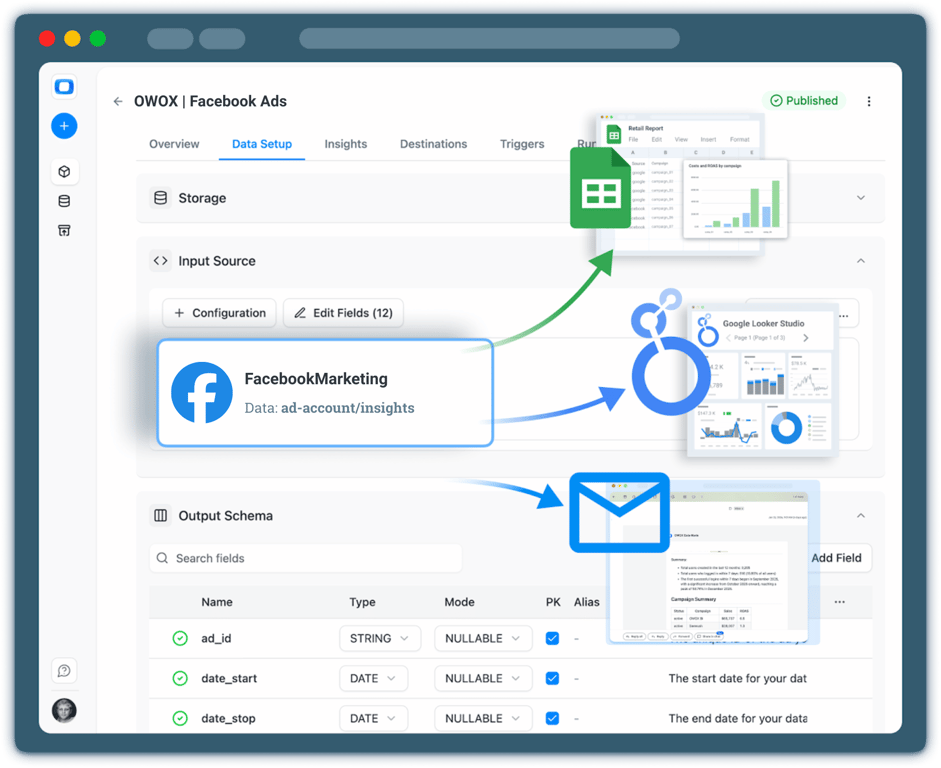Click the FacebookMarketing source card

point(325,393)
